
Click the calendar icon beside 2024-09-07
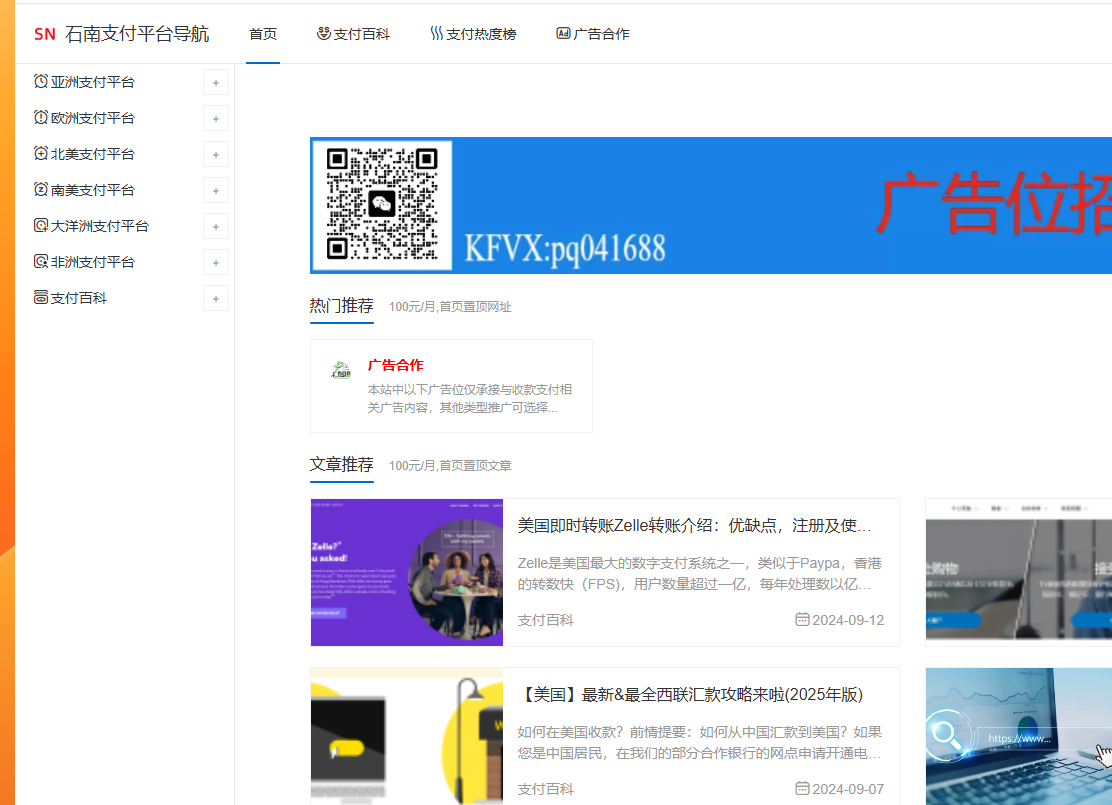pyautogui.click(x=802, y=788)
